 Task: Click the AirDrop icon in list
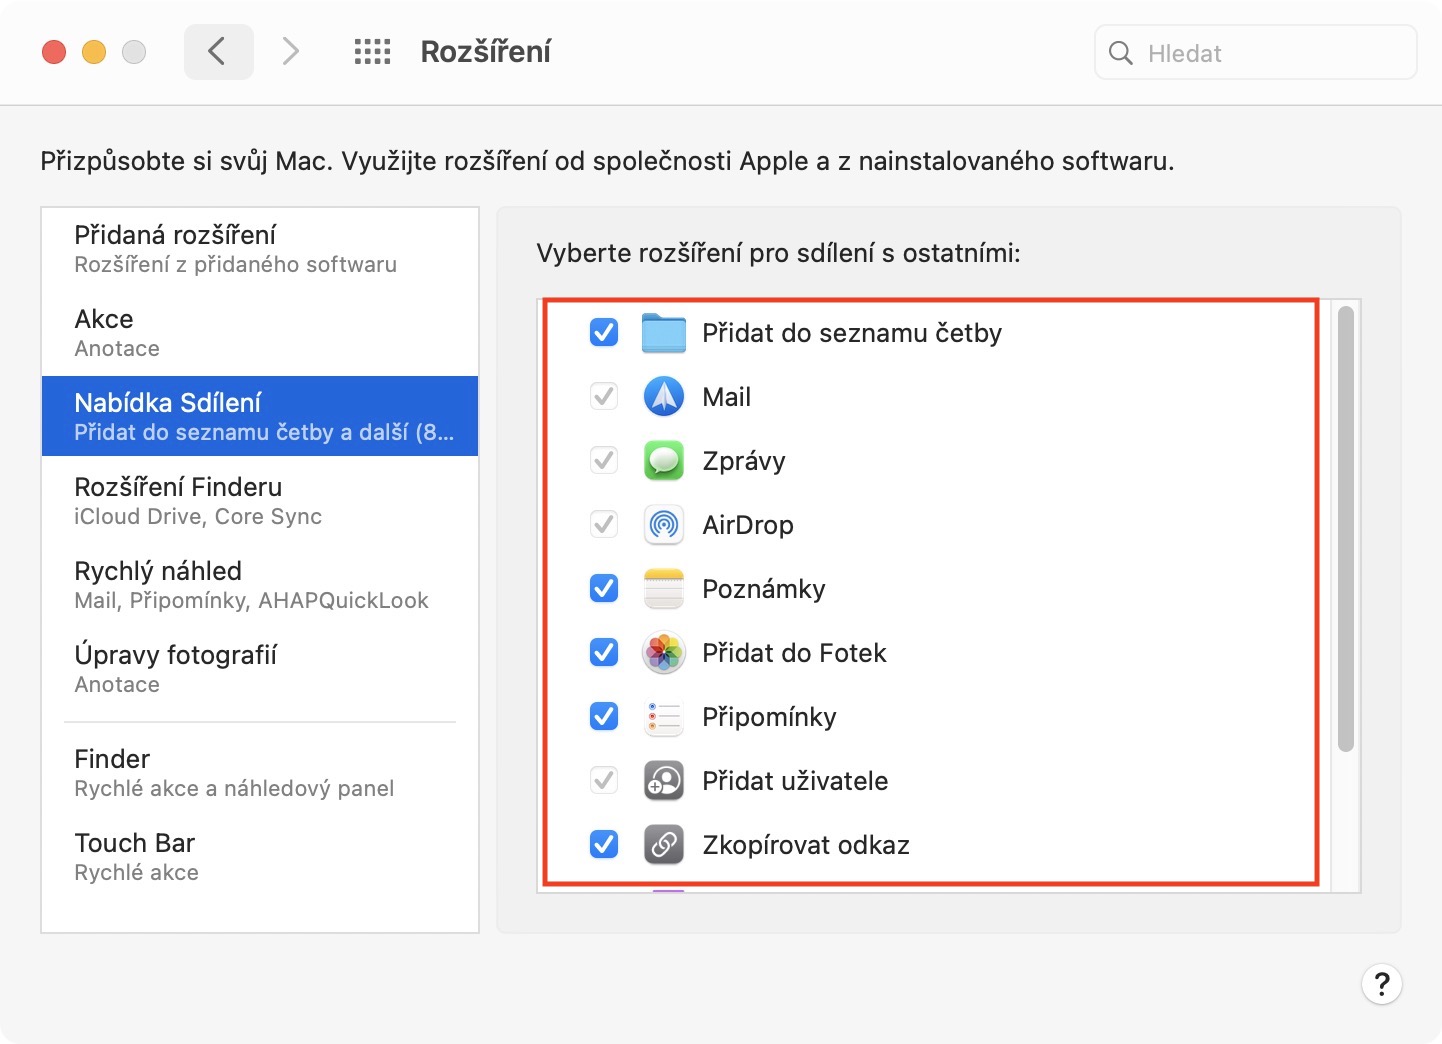(x=663, y=525)
